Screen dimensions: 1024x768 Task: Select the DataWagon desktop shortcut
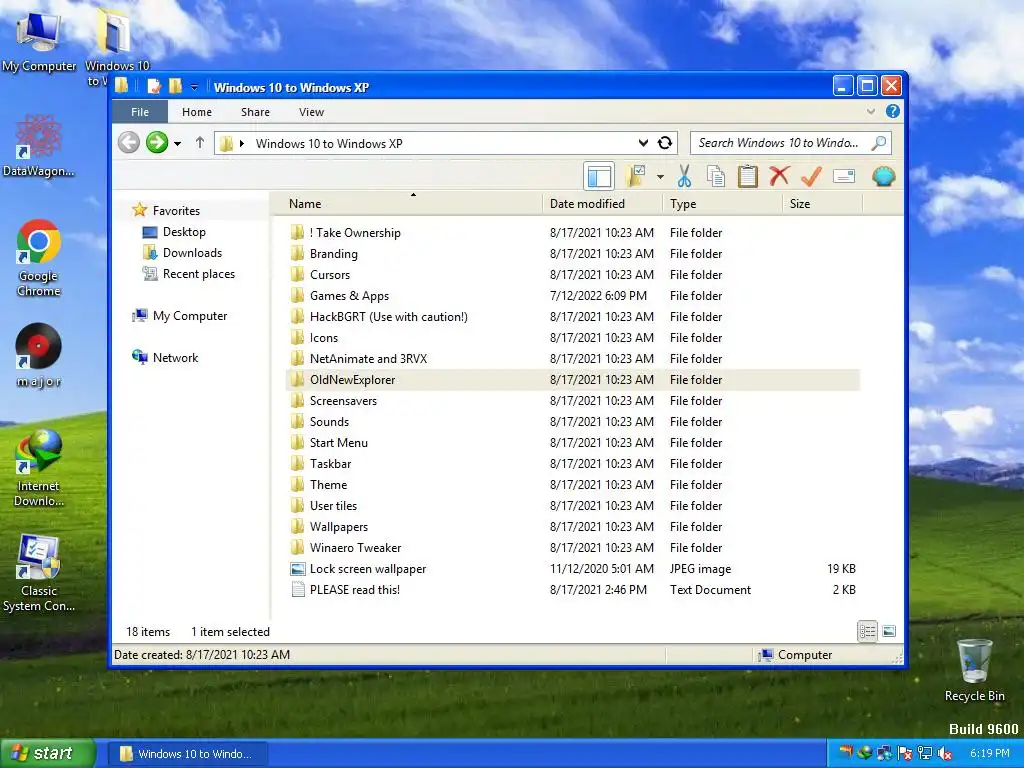(39, 145)
